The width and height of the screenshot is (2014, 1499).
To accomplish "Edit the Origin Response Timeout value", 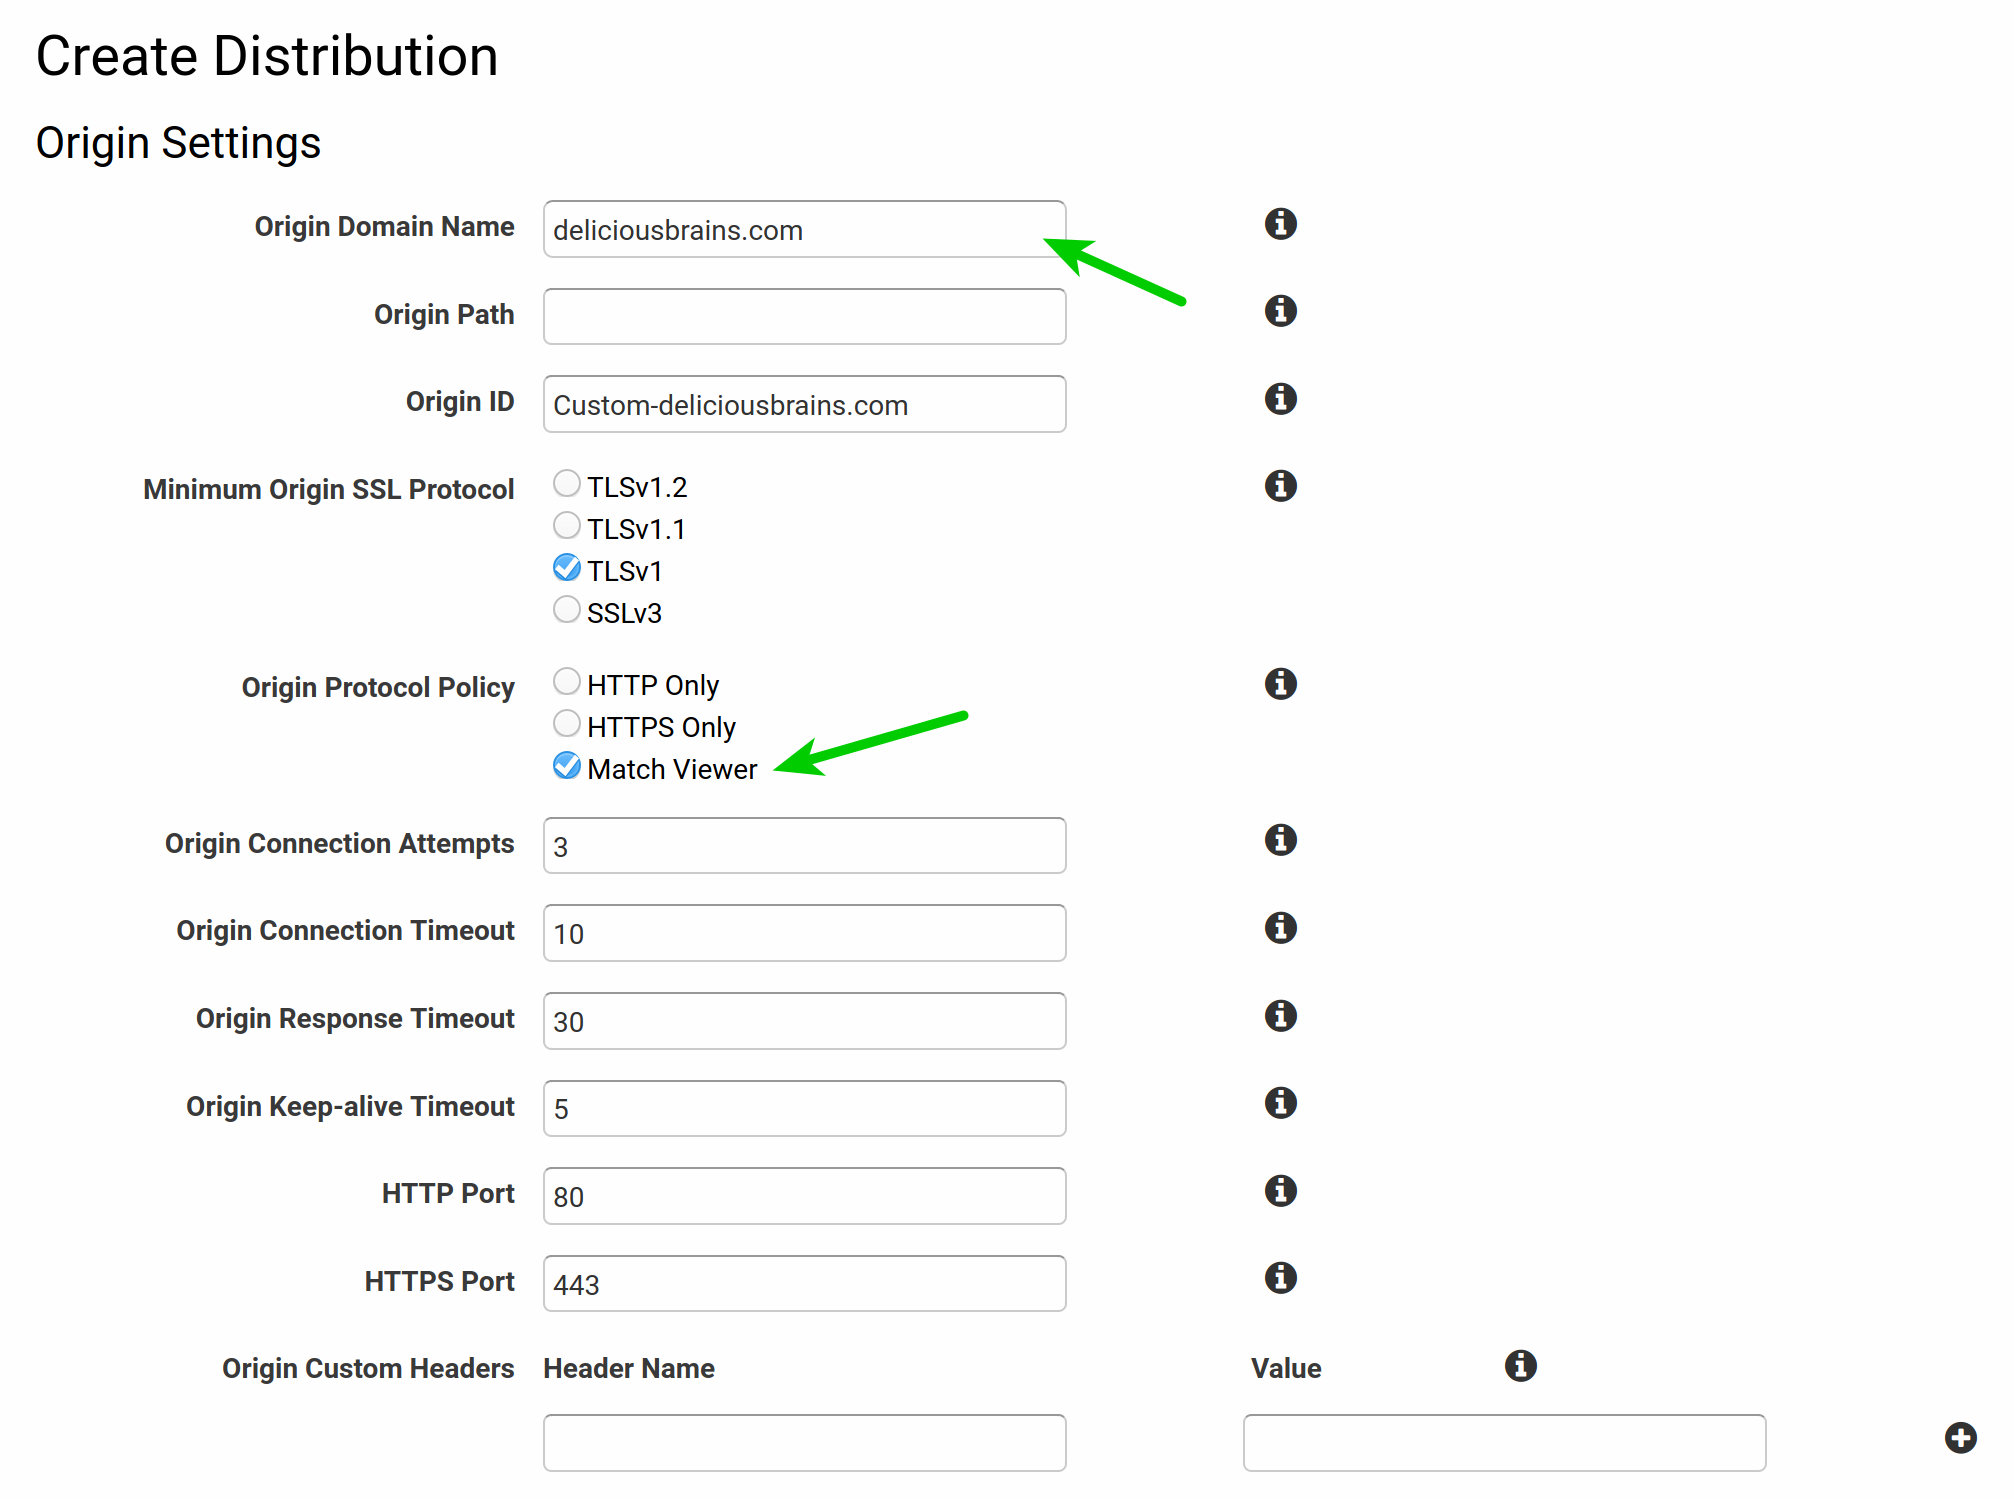I will [804, 1021].
